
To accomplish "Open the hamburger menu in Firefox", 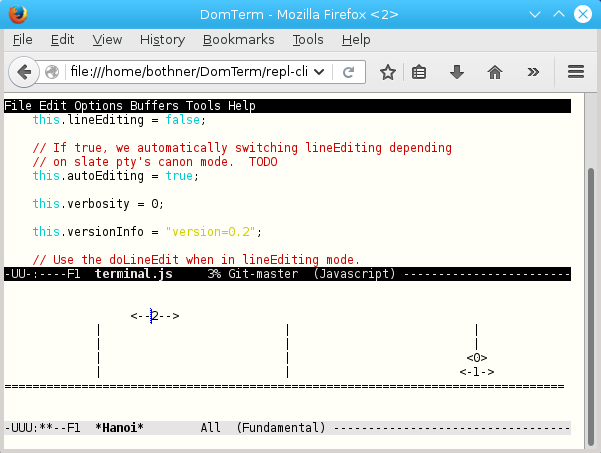I will pyautogui.click(x=575, y=72).
